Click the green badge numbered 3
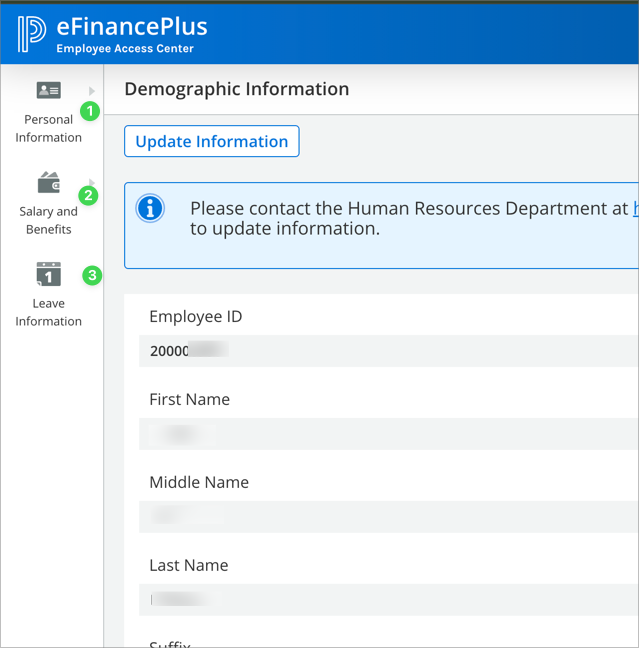The height and width of the screenshot is (648, 639). click(93, 275)
